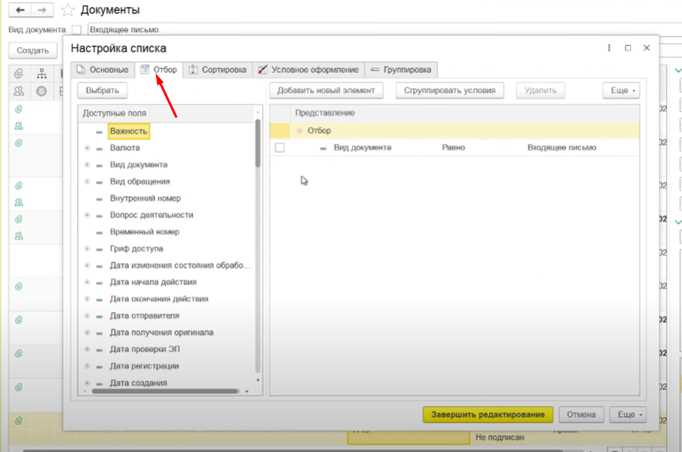Expand the Вопрос деятельности field node

click(x=87, y=215)
